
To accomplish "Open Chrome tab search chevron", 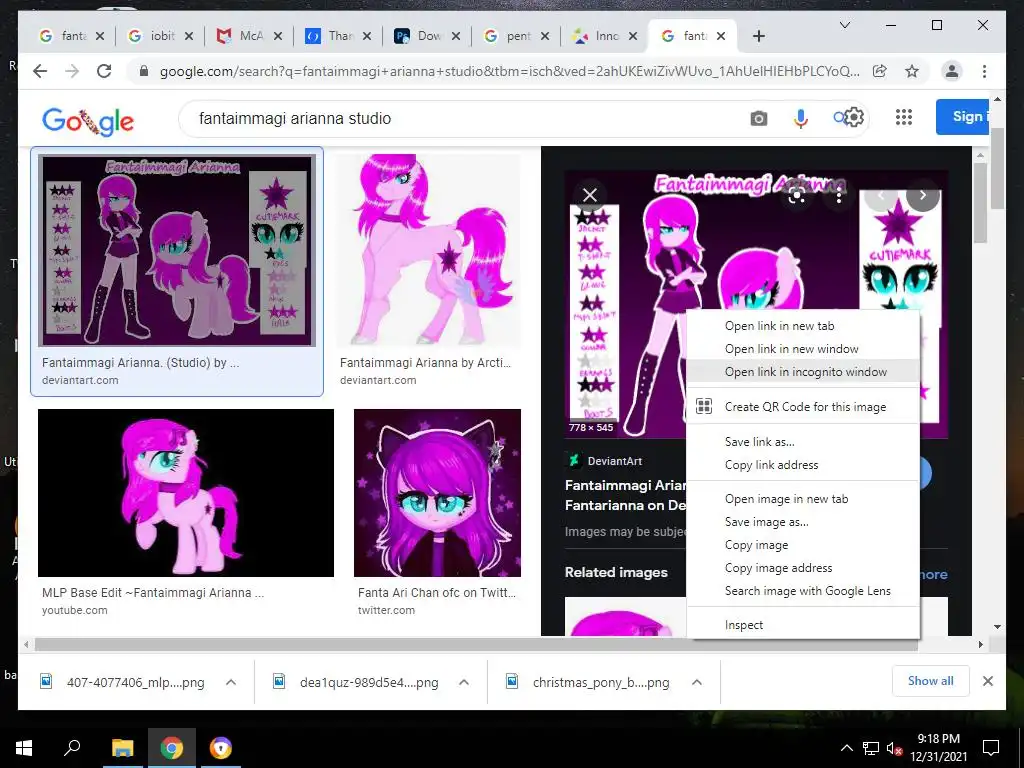I will coord(844,25).
